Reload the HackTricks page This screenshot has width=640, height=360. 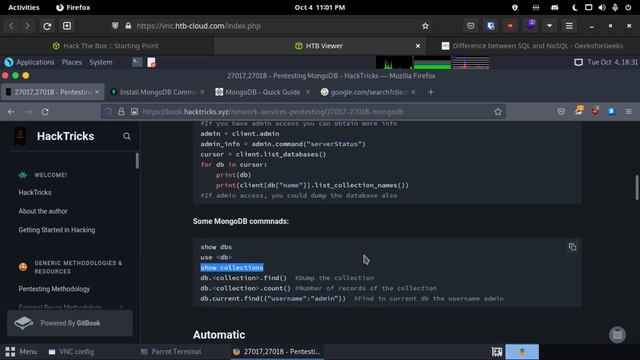(45, 111)
